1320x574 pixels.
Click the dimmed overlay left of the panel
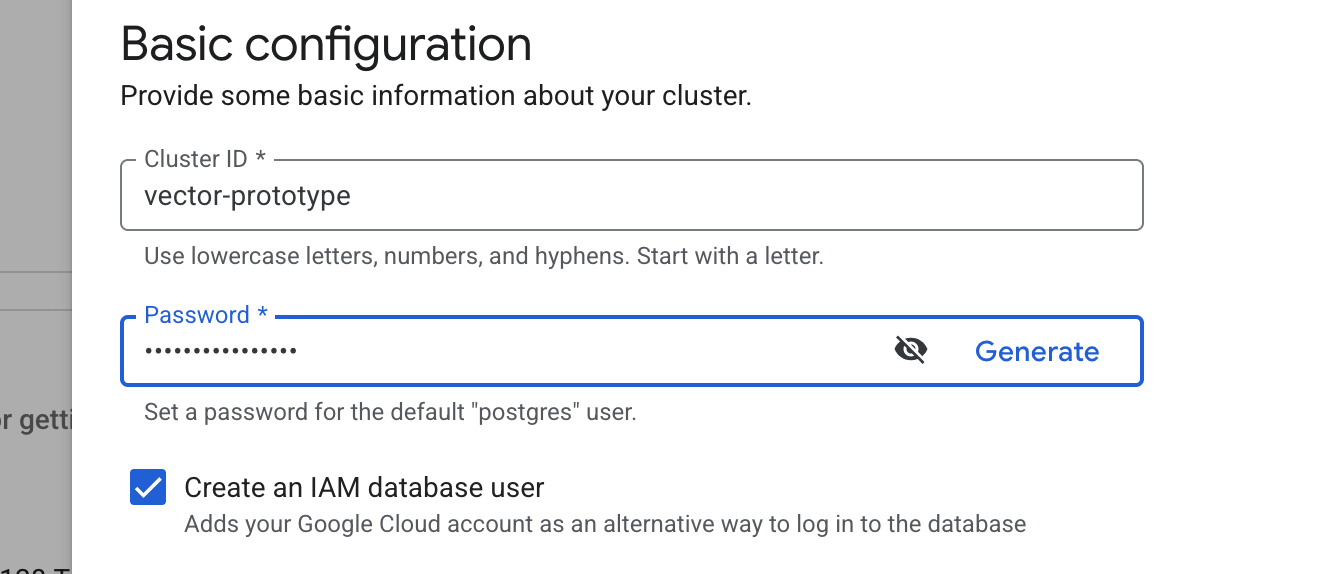(35, 150)
